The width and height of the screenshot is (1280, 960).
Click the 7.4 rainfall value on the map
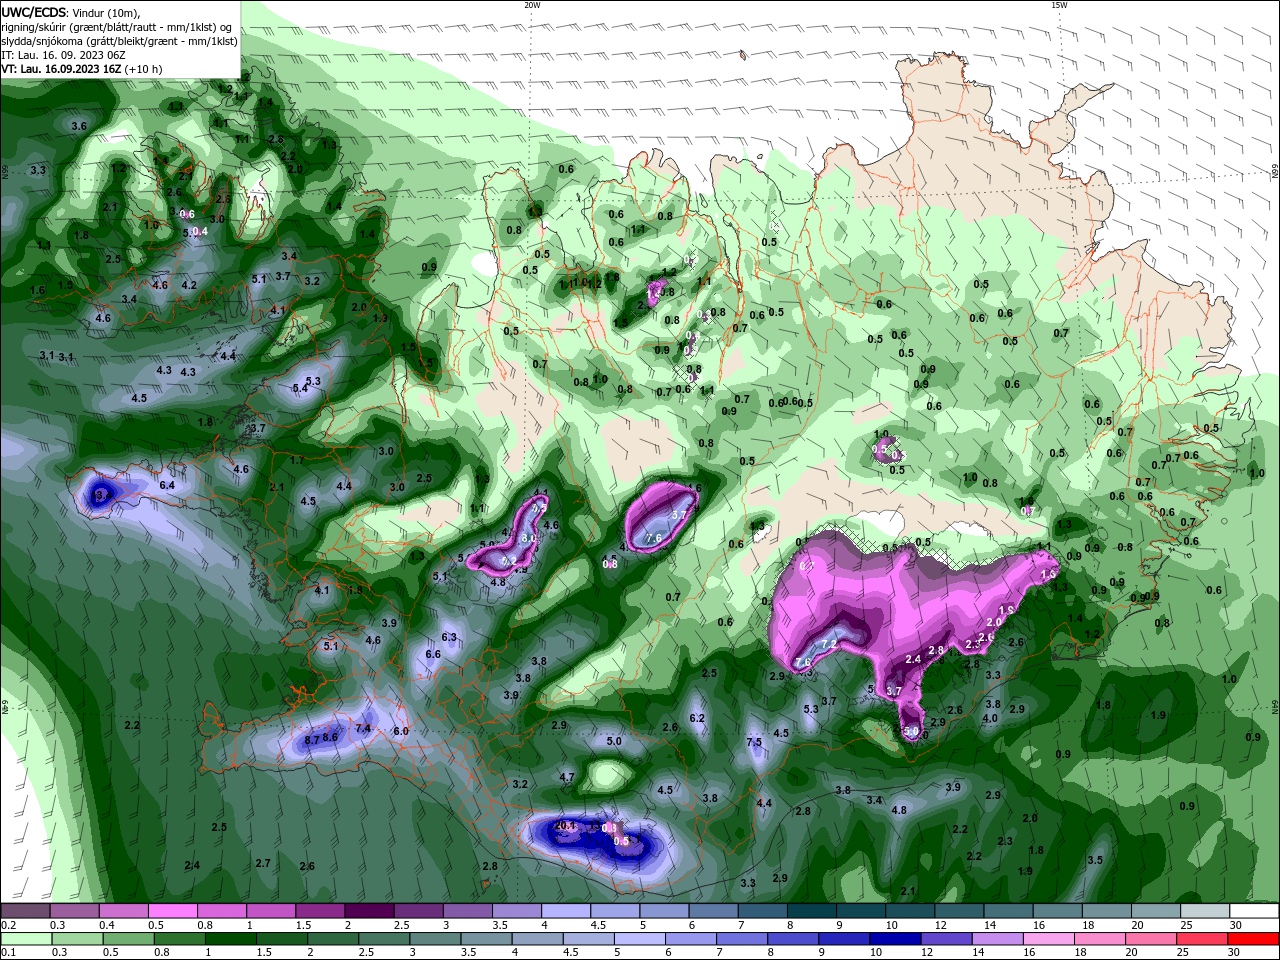363,728
